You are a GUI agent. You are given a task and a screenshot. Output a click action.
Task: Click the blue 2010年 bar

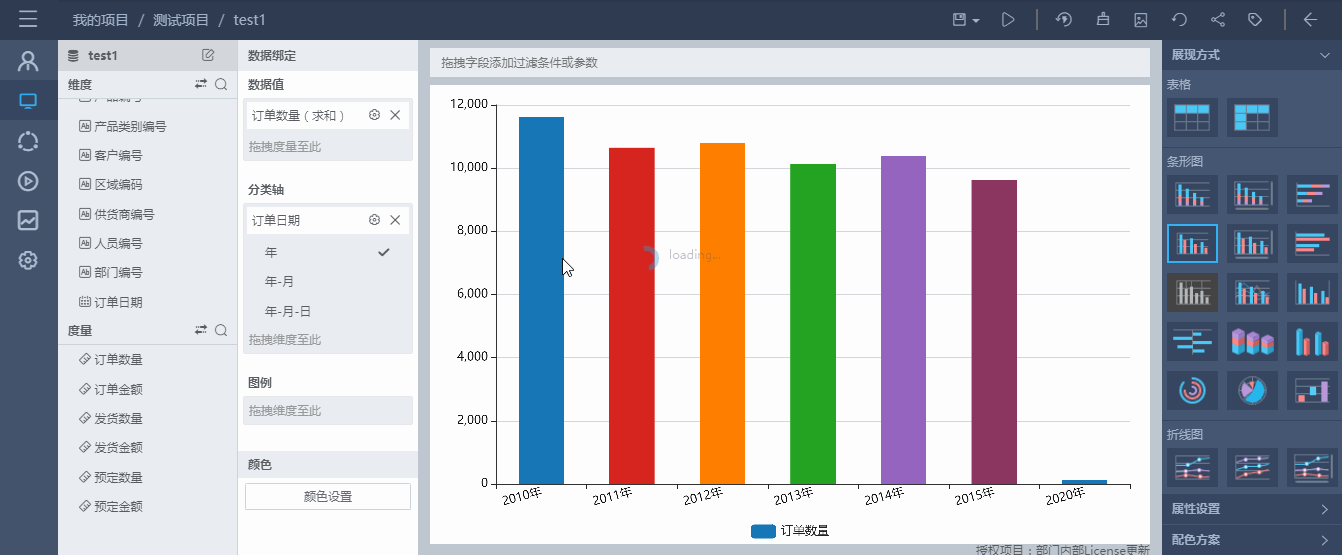[x=541, y=300]
